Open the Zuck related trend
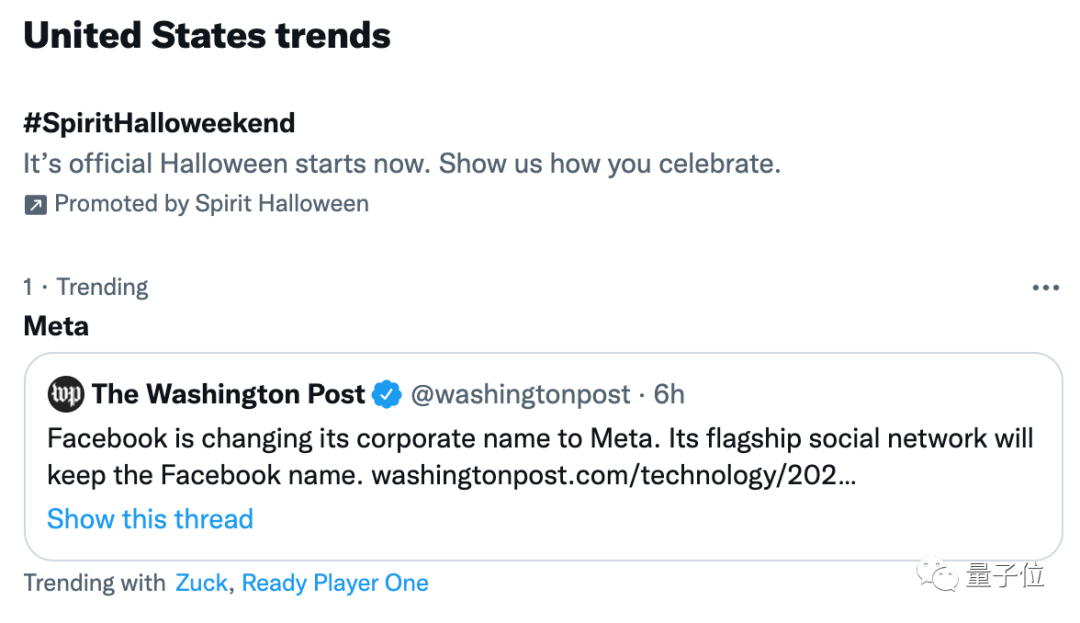 click(201, 583)
